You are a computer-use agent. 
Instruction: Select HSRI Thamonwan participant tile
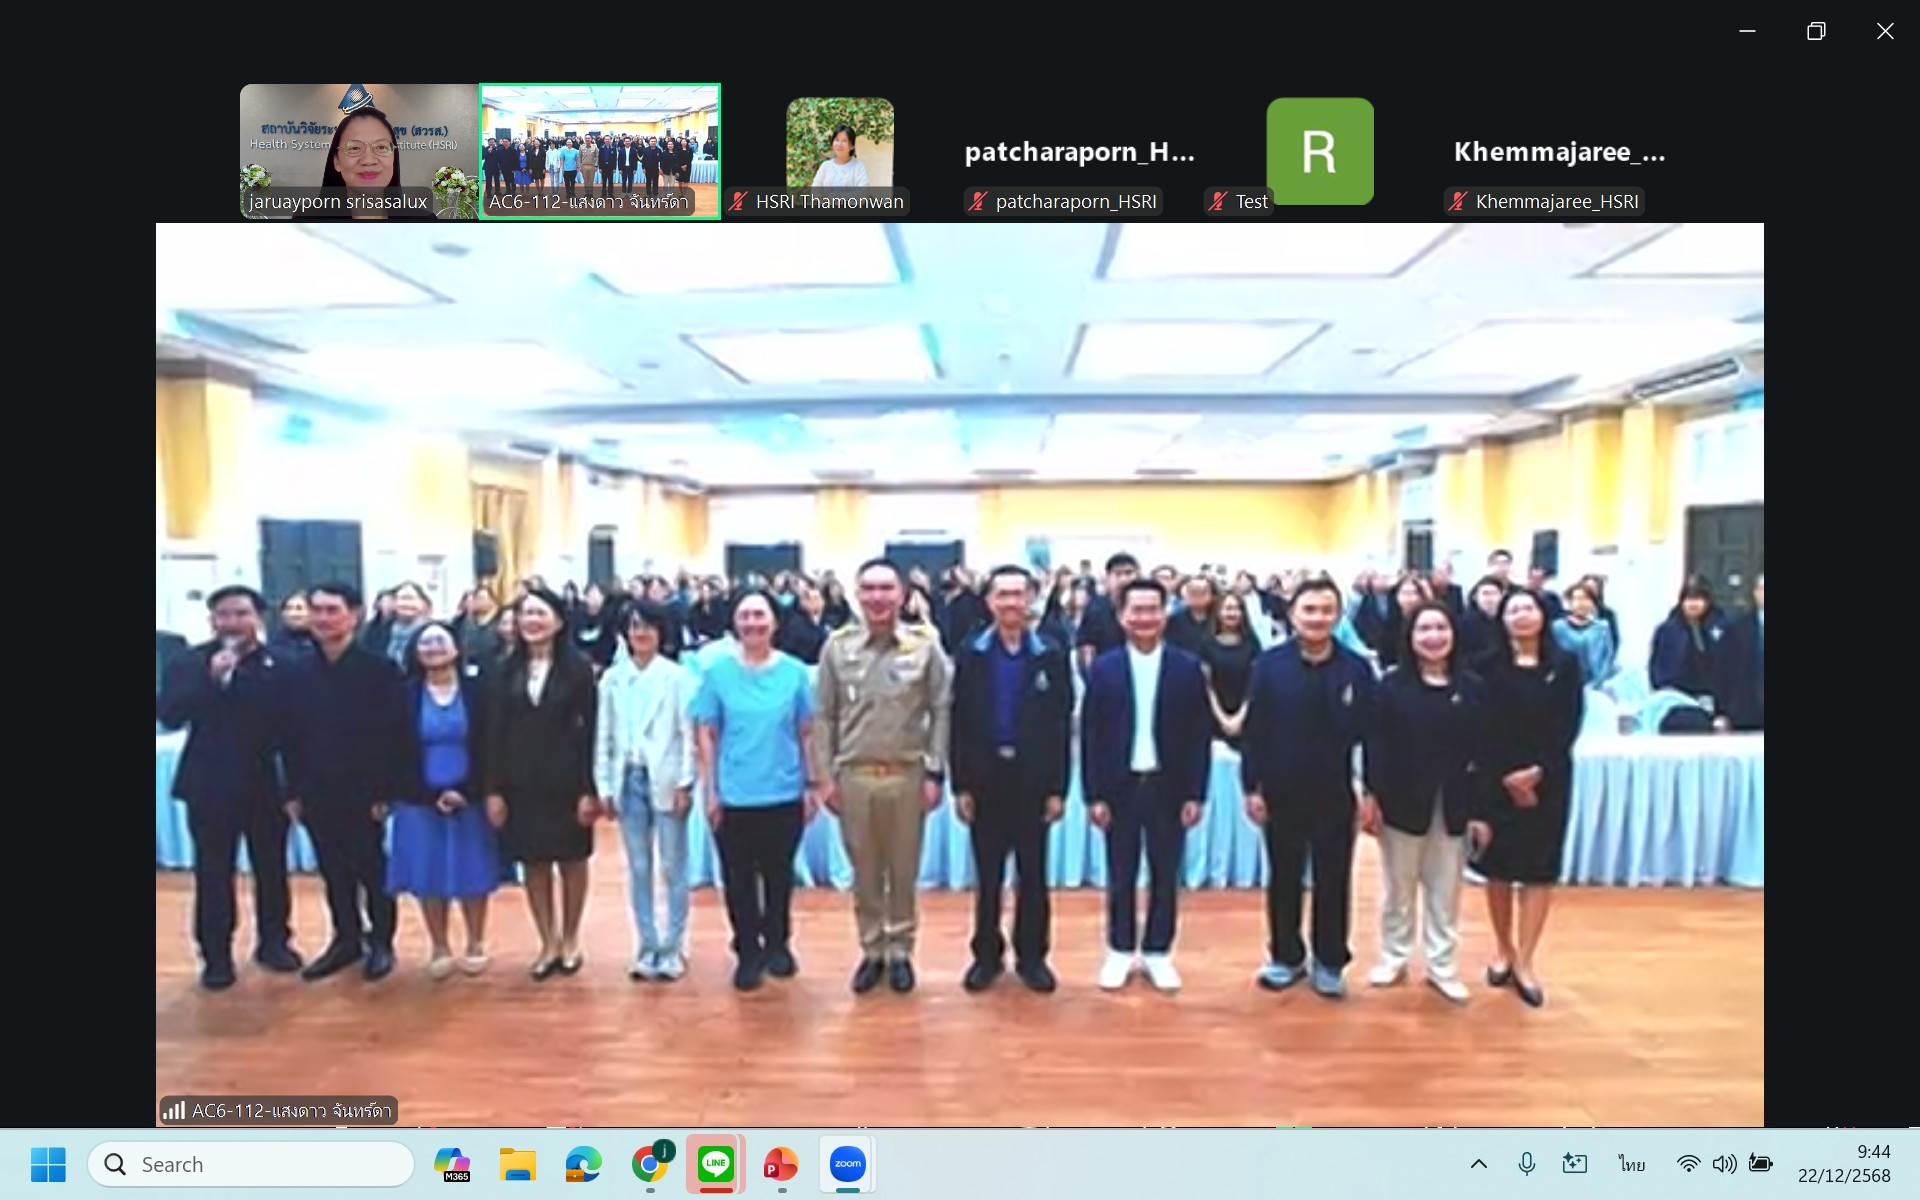[840, 150]
